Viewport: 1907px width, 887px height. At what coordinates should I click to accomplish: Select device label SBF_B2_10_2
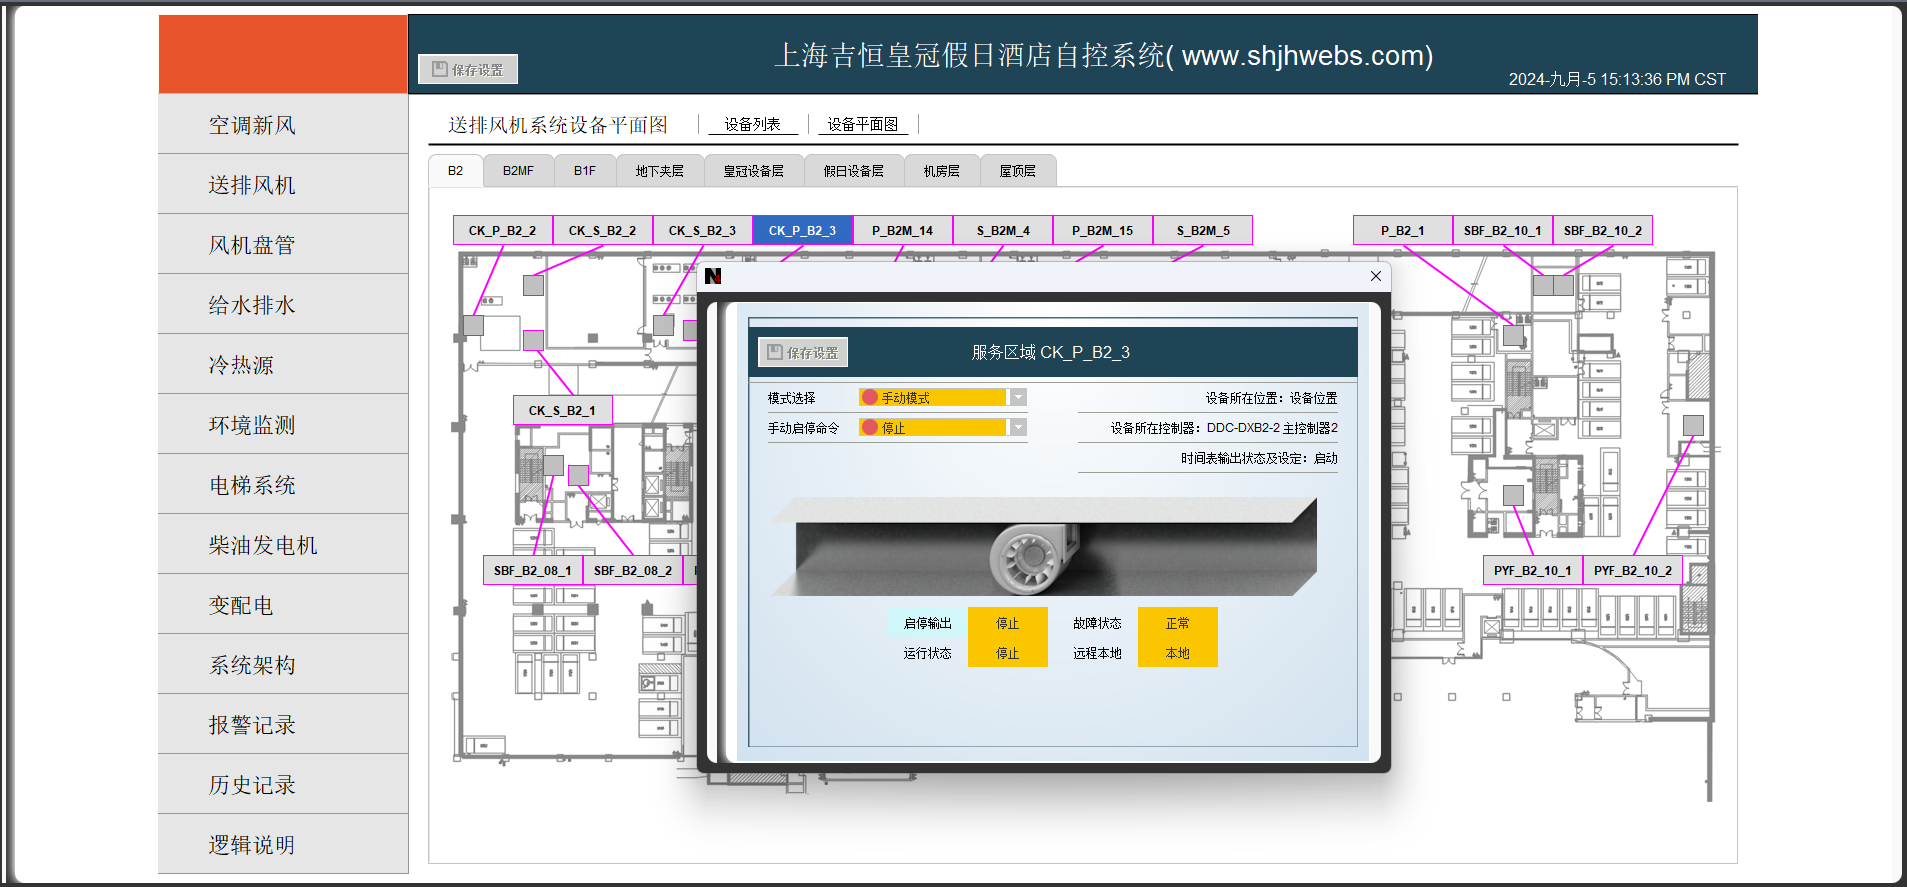[x=1603, y=230]
